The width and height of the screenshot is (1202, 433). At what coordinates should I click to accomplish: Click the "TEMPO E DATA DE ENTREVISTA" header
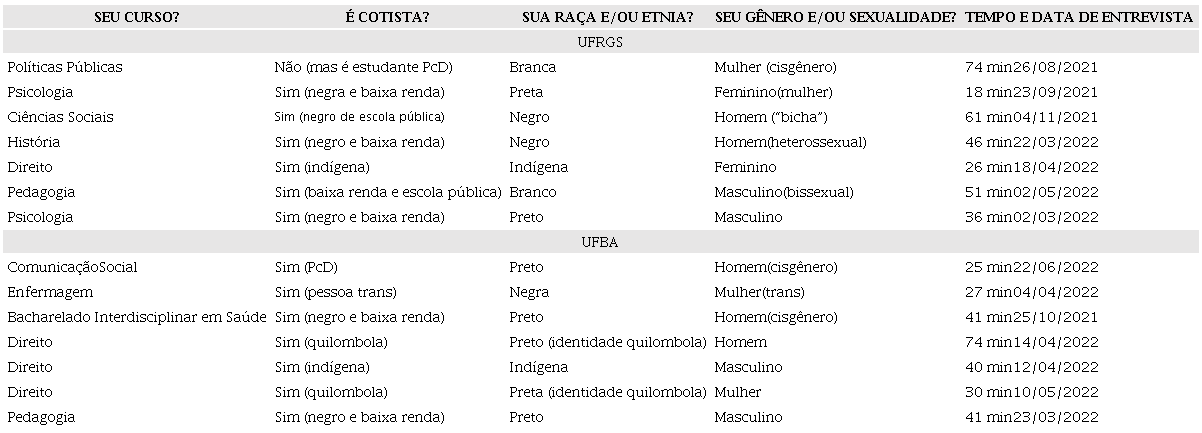[x=1080, y=18]
